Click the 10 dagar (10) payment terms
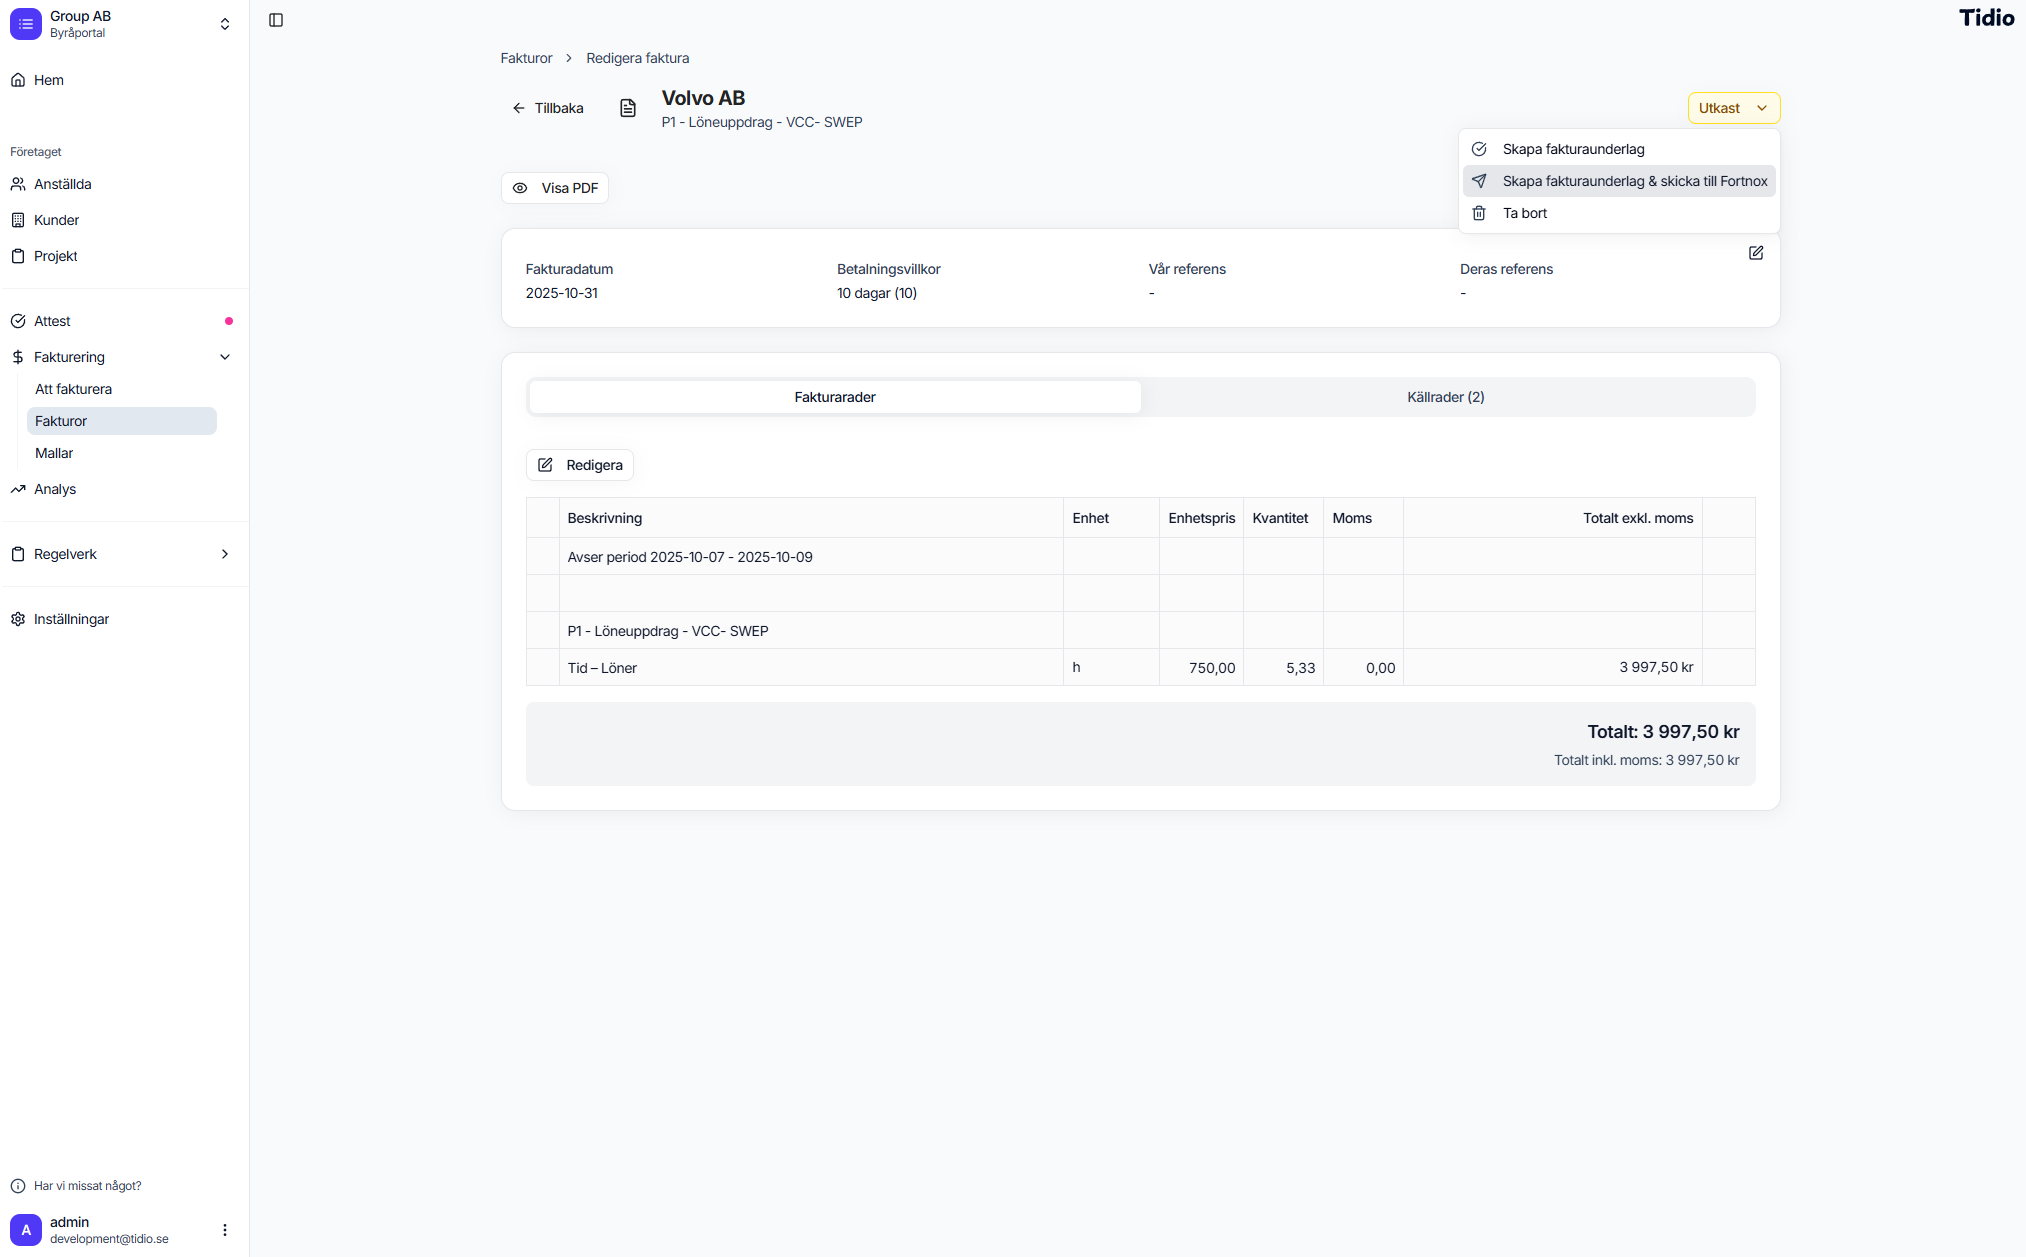 [877, 293]
